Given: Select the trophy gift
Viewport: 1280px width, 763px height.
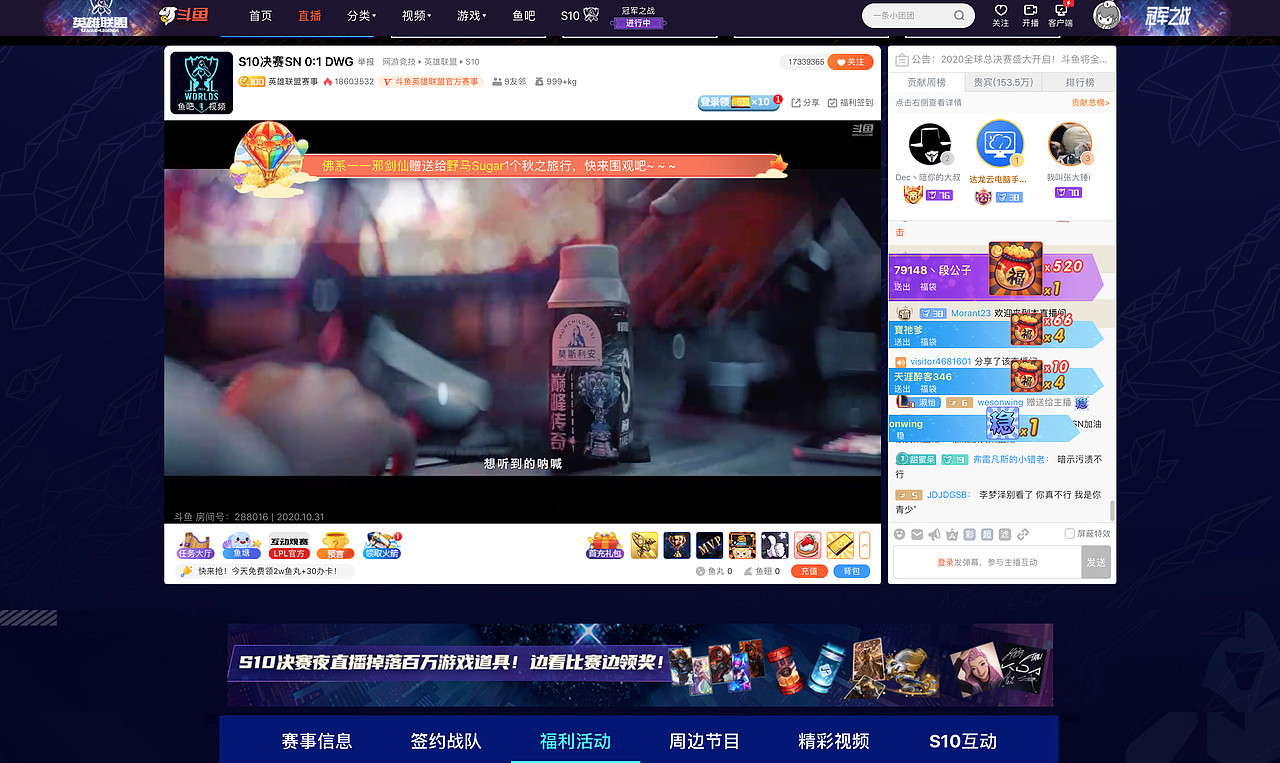Looking at the screenshot, I should tap(677, 545).
